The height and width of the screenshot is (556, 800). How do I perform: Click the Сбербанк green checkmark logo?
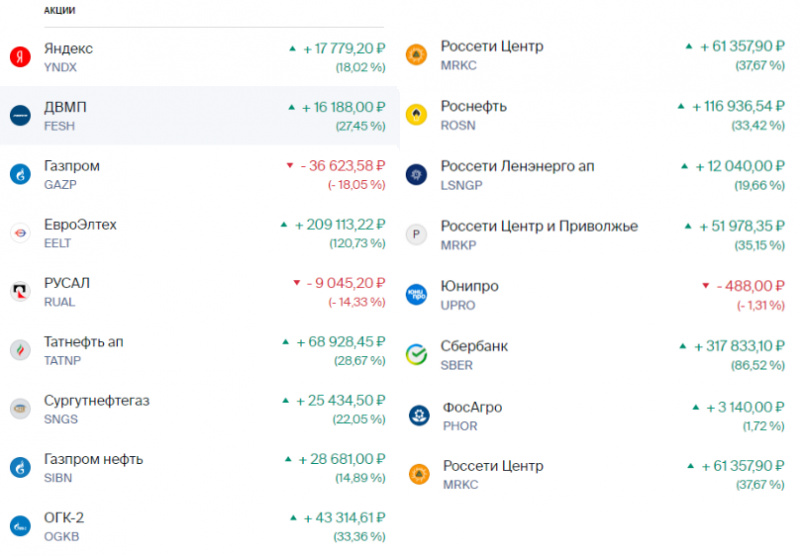pyautogui.click(x=417, y=354)
